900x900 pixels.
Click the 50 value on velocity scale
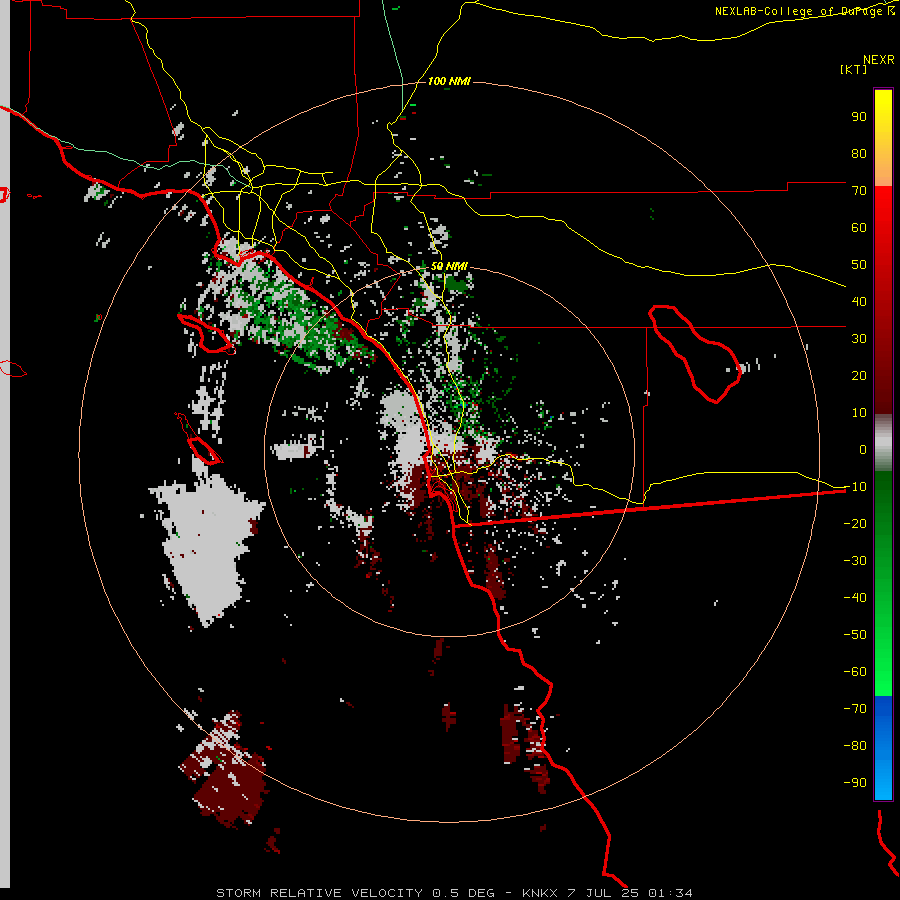click(859, 265)
